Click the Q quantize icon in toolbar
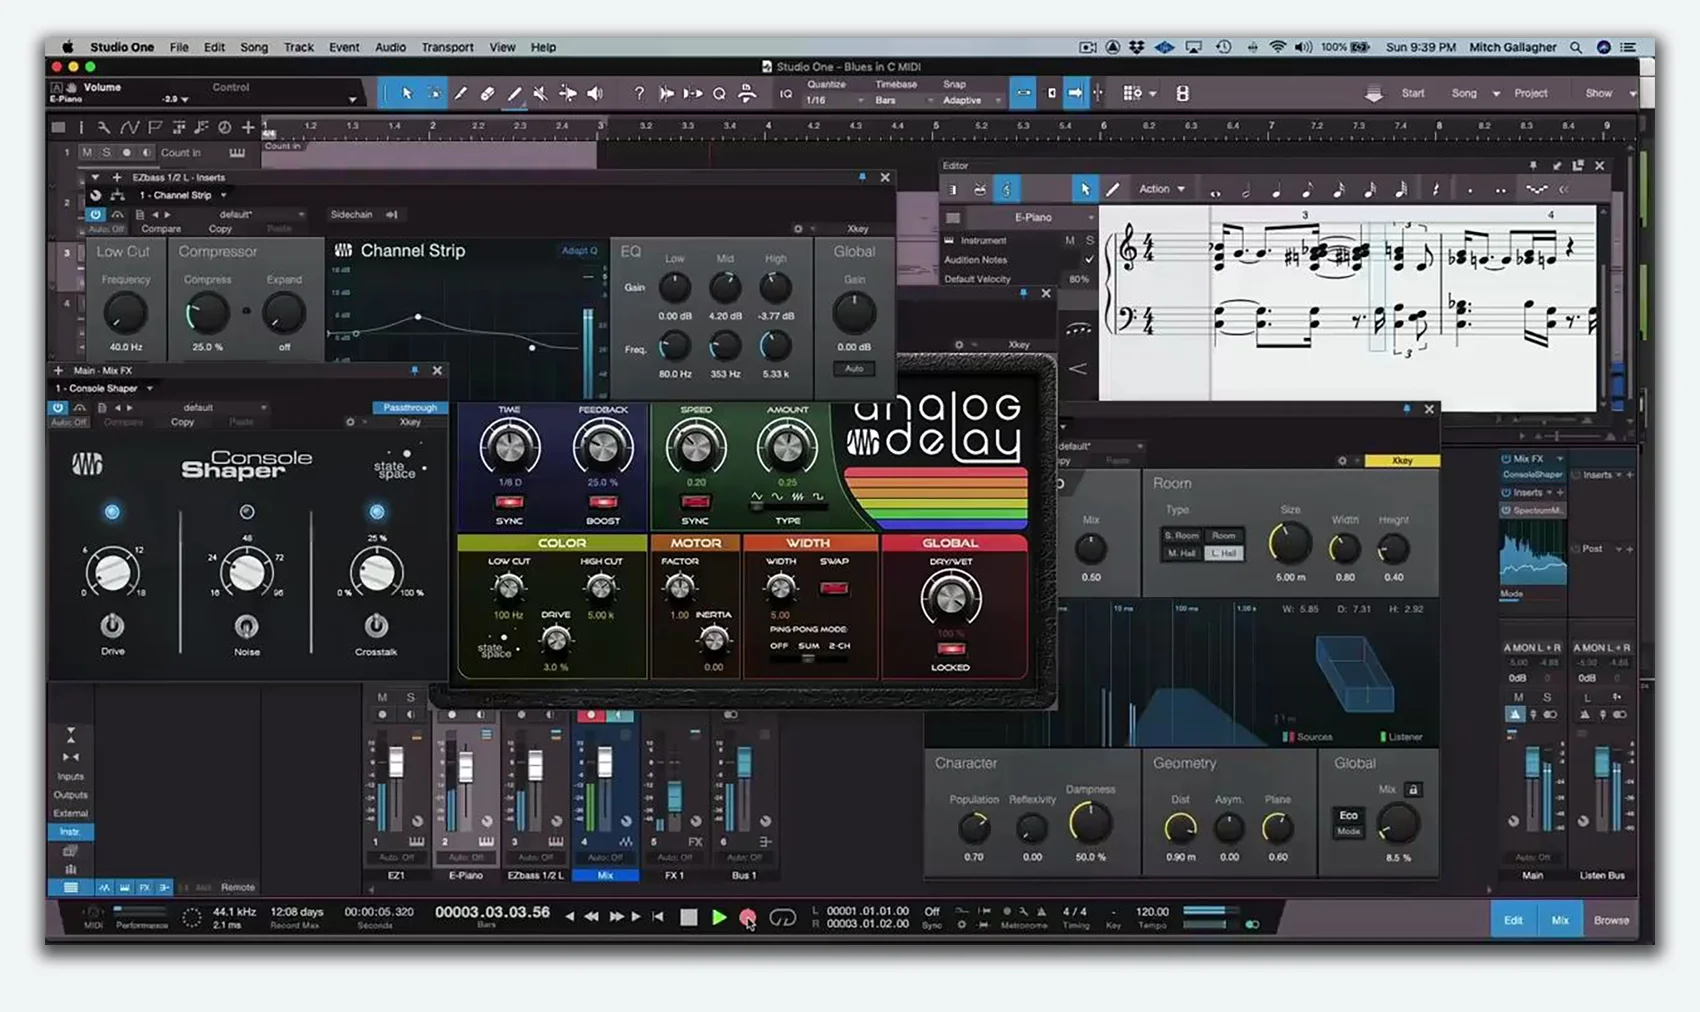 [x=719, y=93]
